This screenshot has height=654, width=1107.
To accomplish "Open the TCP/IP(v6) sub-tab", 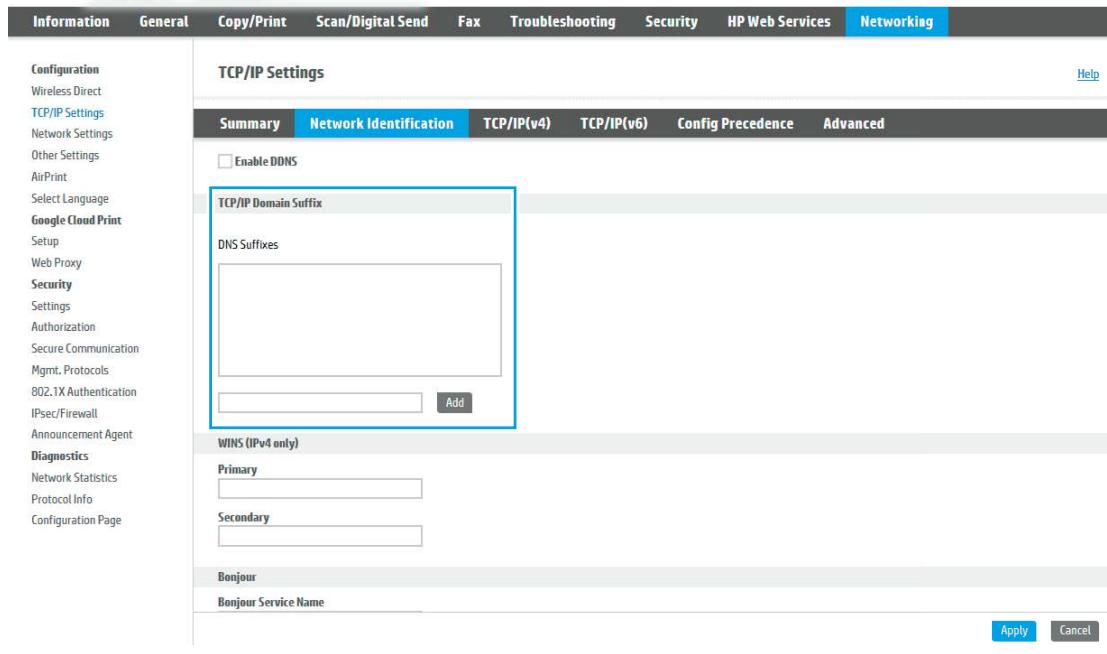I will coord(614,124).
